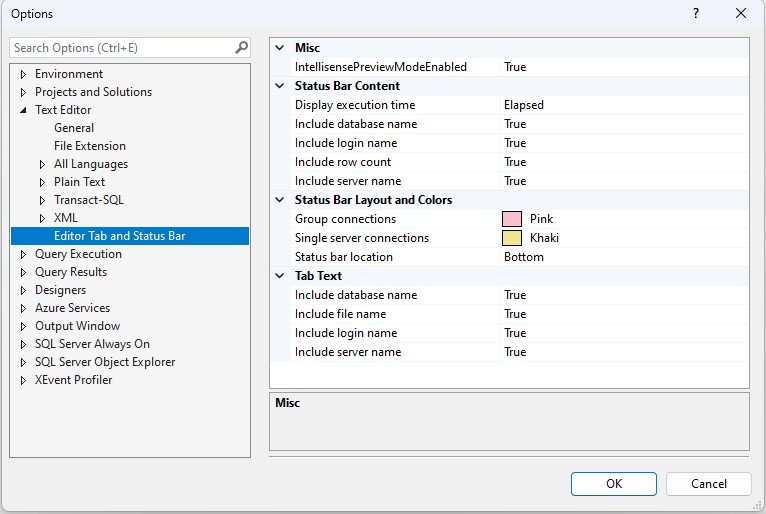The image size is (766, 514).
Task: Expand the Transact-SQL node
Action: tap(43, 200)
